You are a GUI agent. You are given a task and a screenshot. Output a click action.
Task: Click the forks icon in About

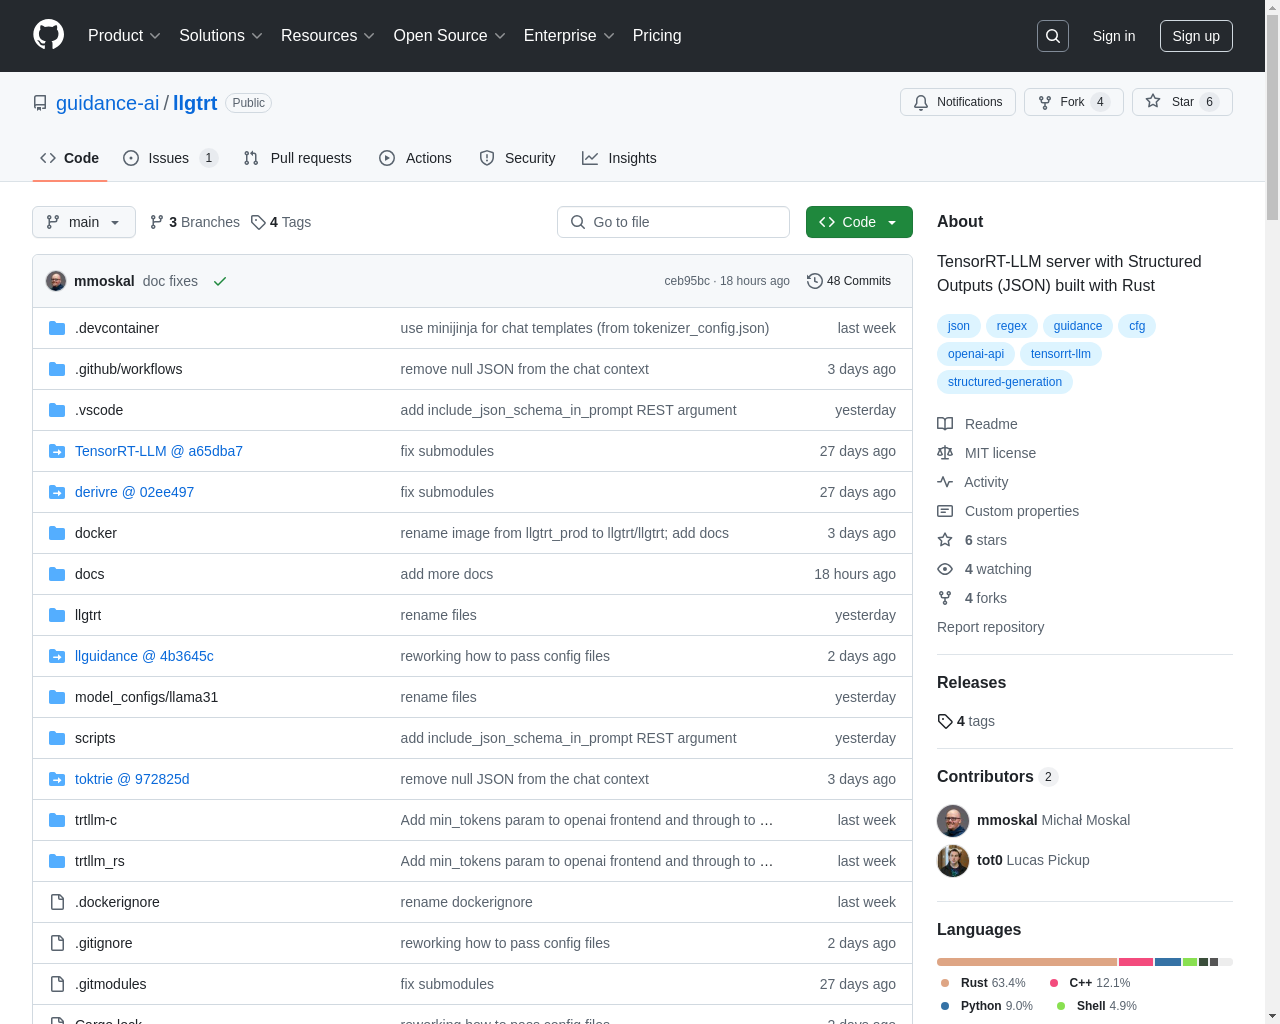pyautogui.click(x=945, y=598)
